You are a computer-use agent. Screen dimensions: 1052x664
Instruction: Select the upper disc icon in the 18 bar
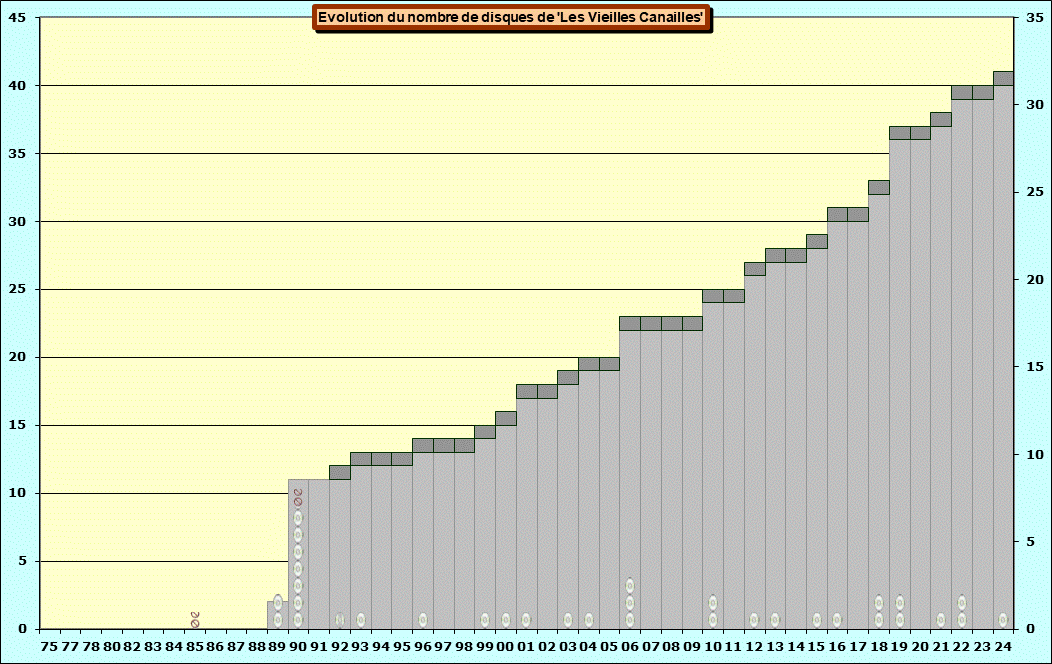click(x=879, y=602)
